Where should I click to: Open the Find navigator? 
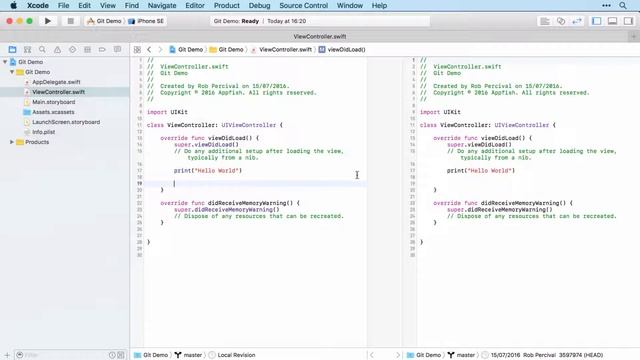[42, 49]
